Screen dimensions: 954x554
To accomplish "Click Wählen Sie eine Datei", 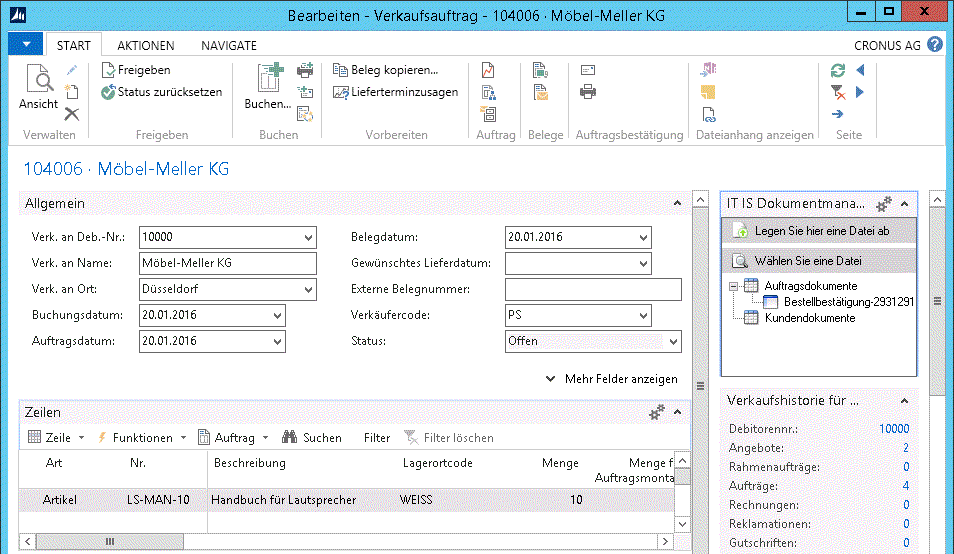I will (819, 261).
